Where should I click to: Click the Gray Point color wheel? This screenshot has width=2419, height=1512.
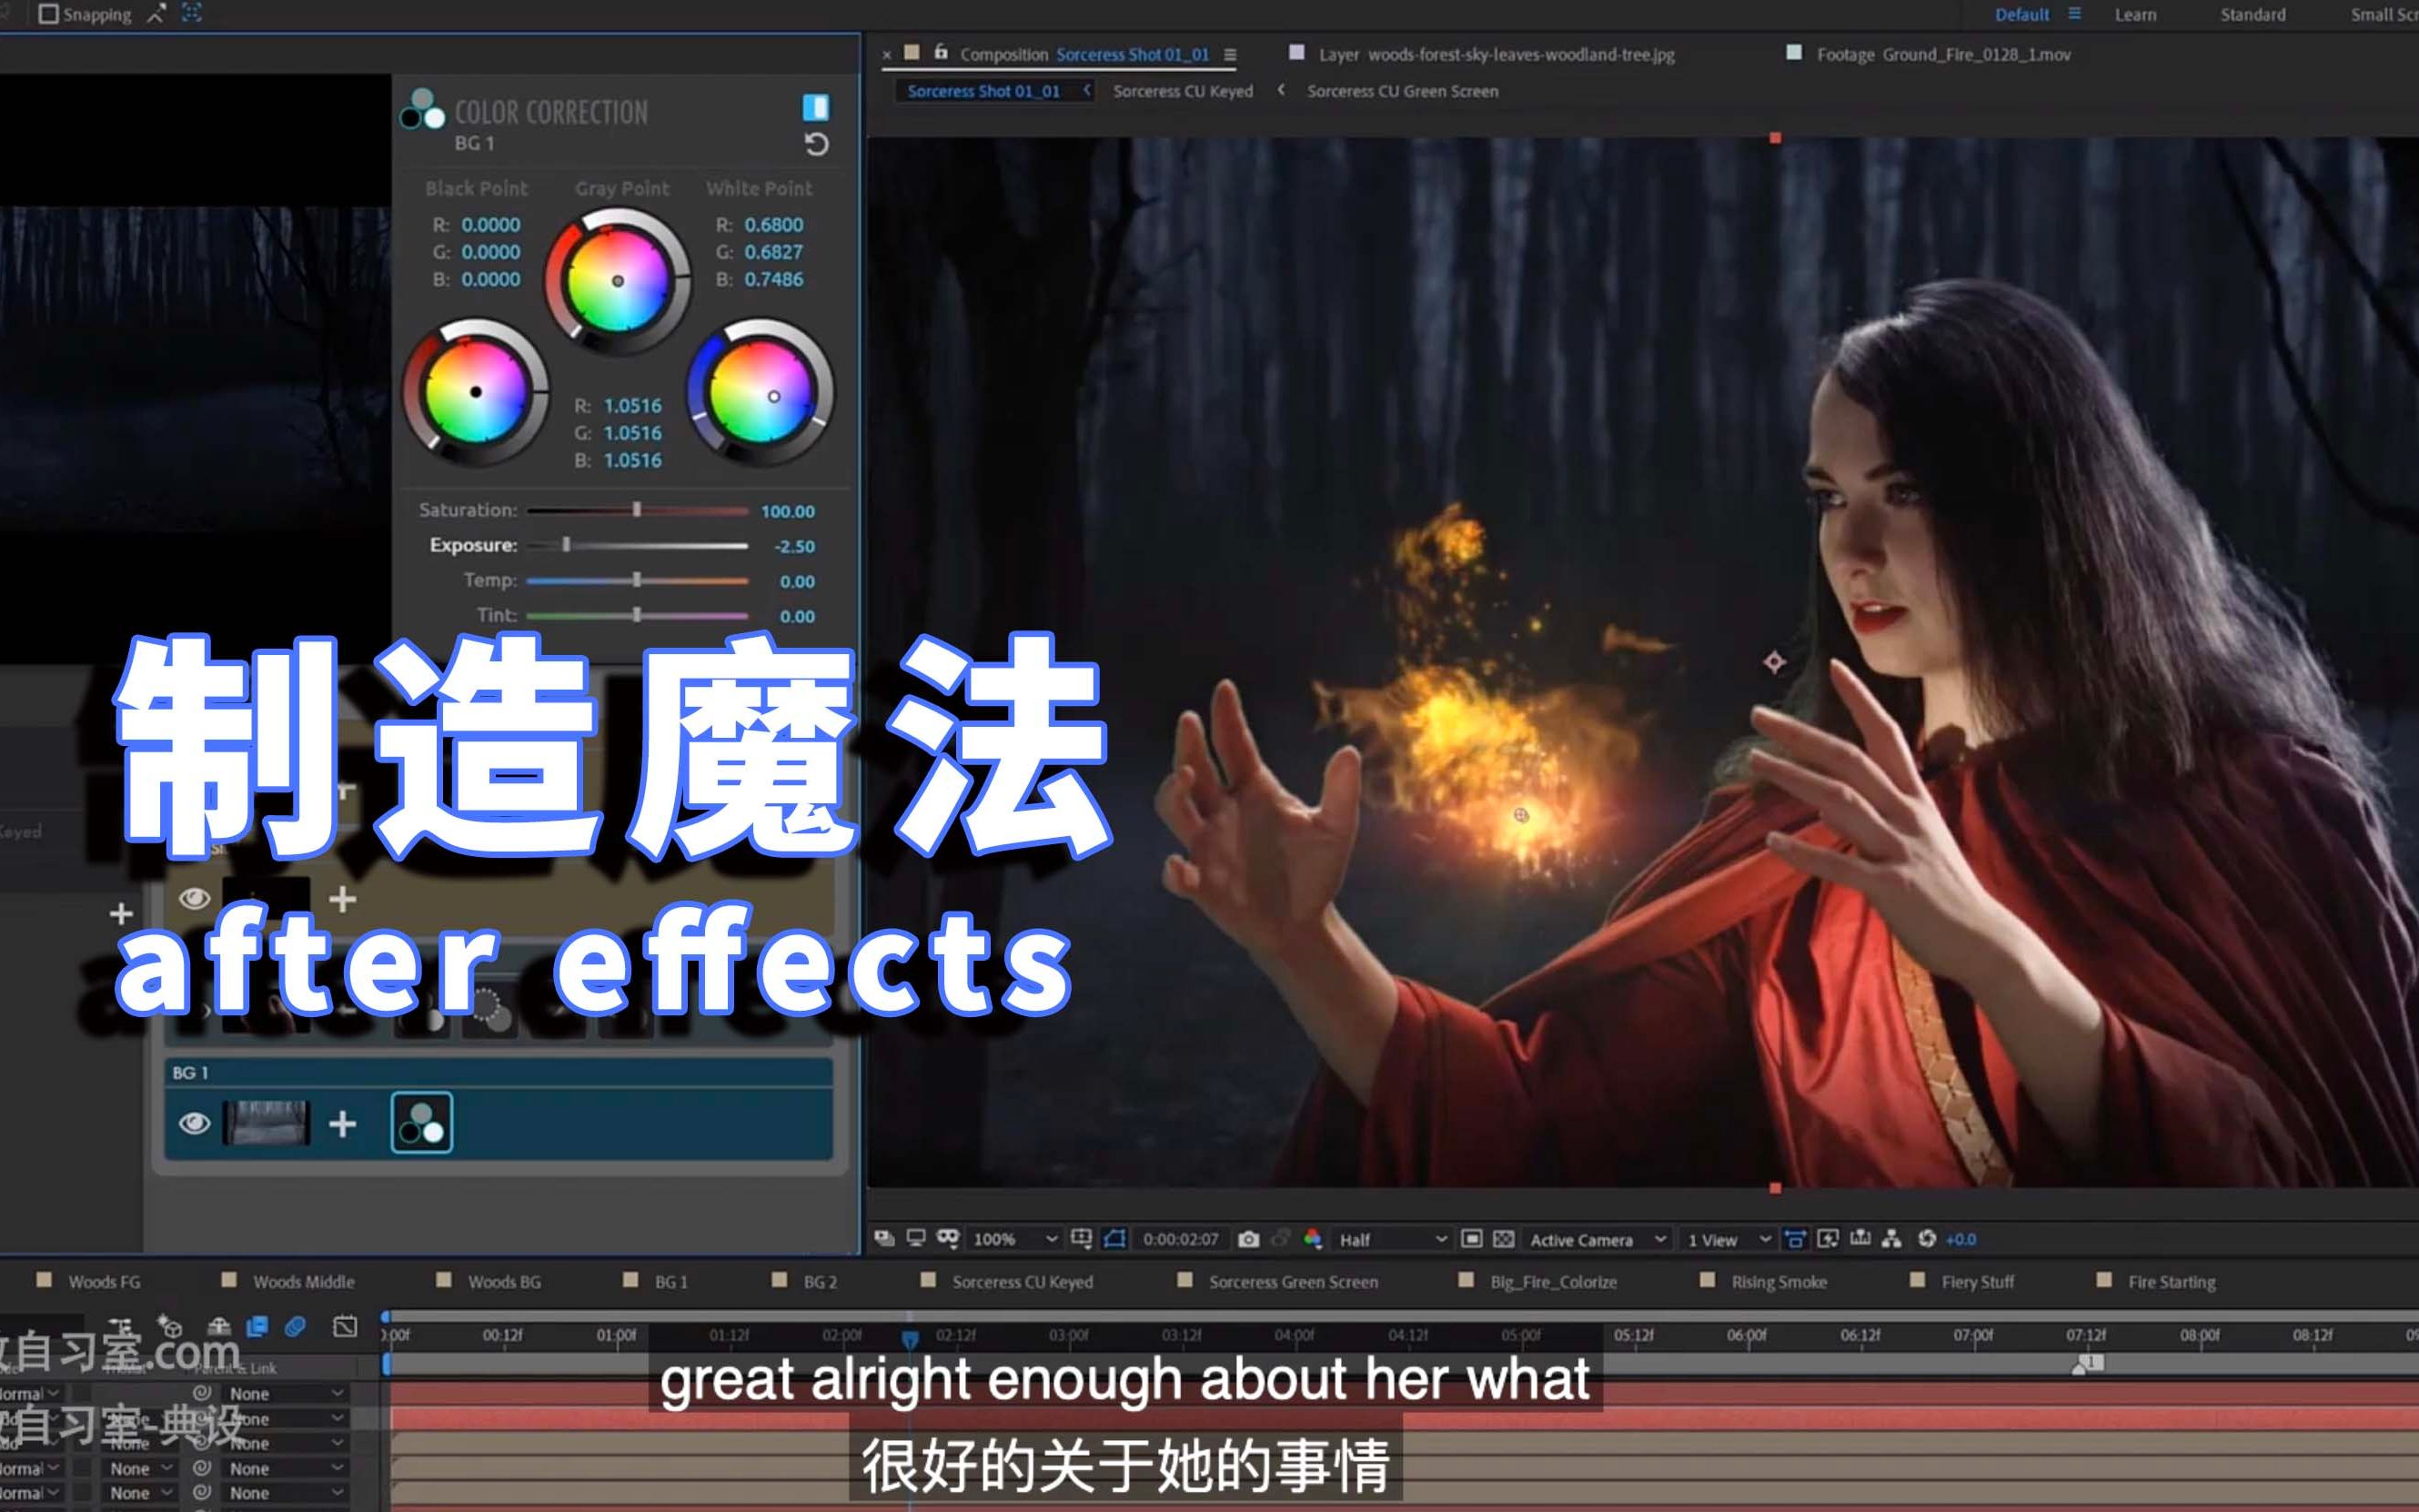tap(623, 284)
